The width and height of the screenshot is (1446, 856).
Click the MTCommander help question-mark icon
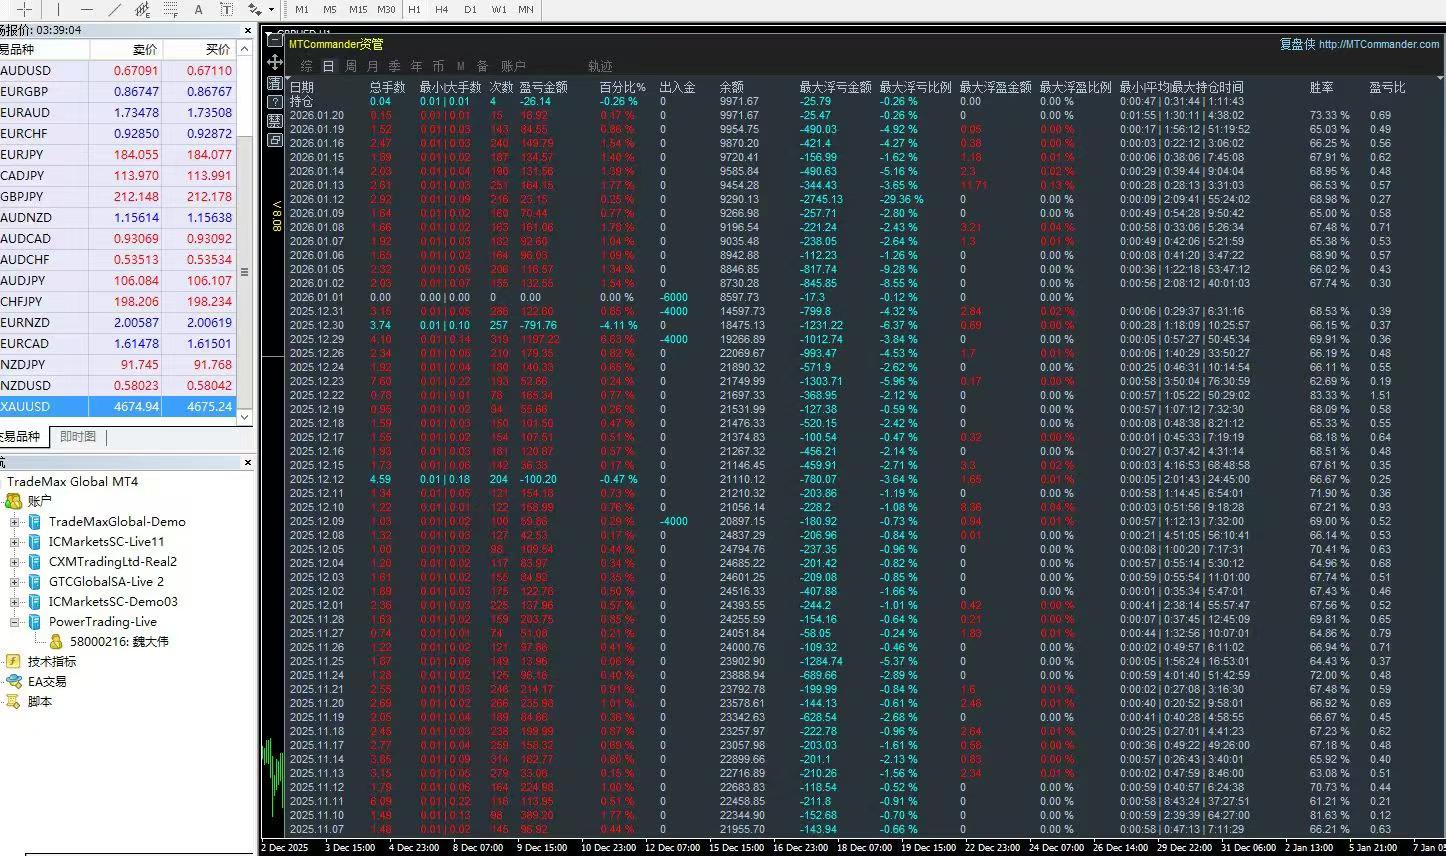click(x=275, y=101)
